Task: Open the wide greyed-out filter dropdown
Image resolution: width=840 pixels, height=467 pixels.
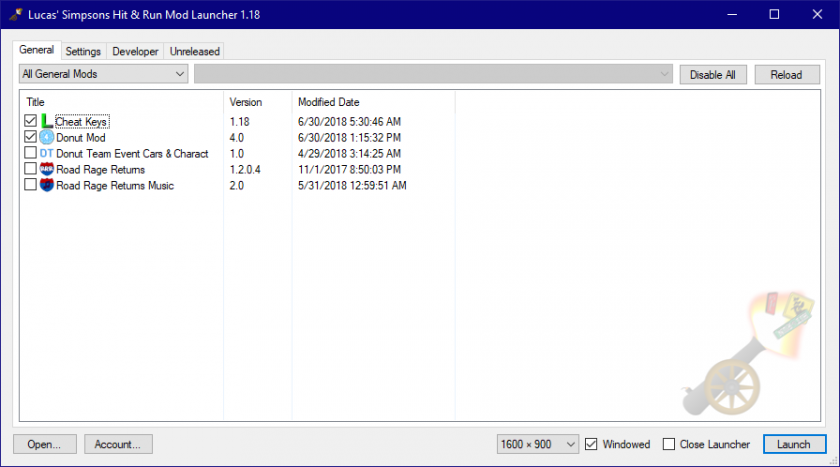Action: coord(433,74)
